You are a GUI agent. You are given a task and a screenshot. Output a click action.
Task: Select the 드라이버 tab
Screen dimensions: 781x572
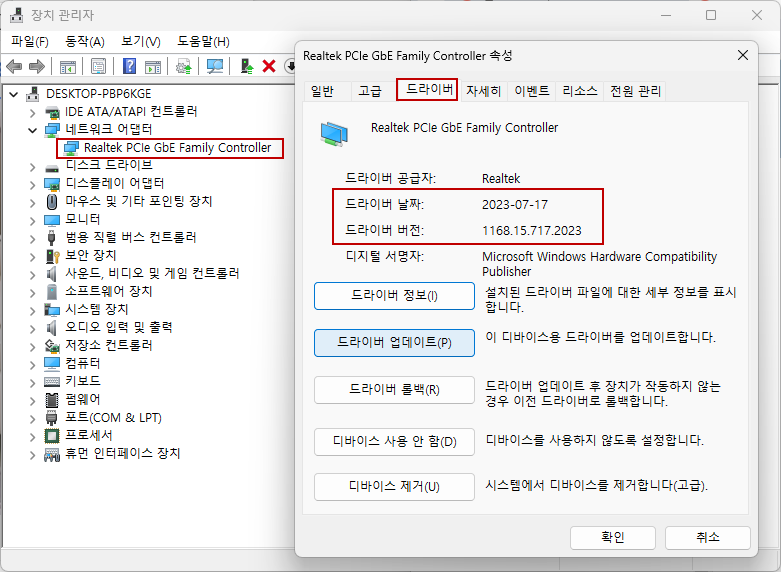[429, 90]
